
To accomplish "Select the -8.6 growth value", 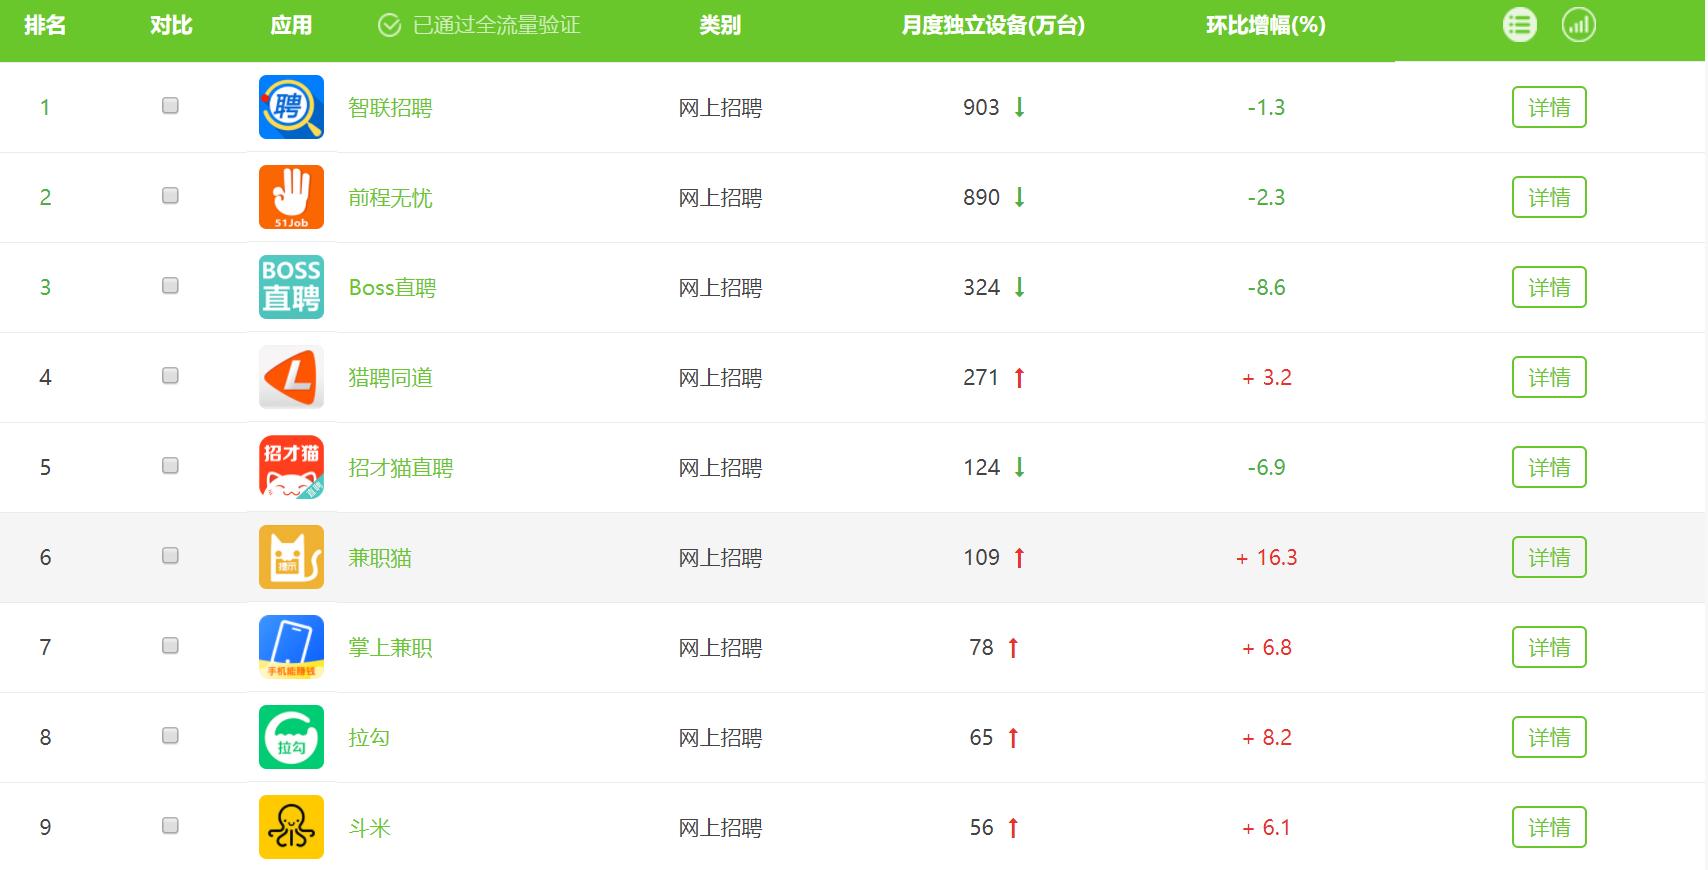I will 1266,288.
